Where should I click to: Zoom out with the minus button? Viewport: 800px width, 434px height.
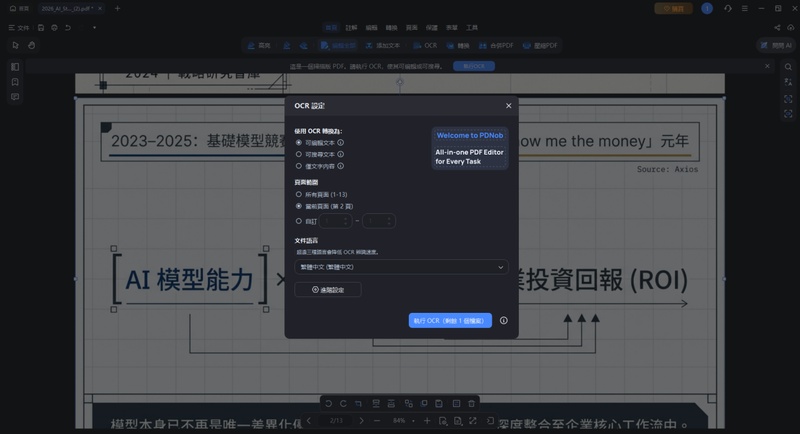pyautogui.click(x=377, y=421)
